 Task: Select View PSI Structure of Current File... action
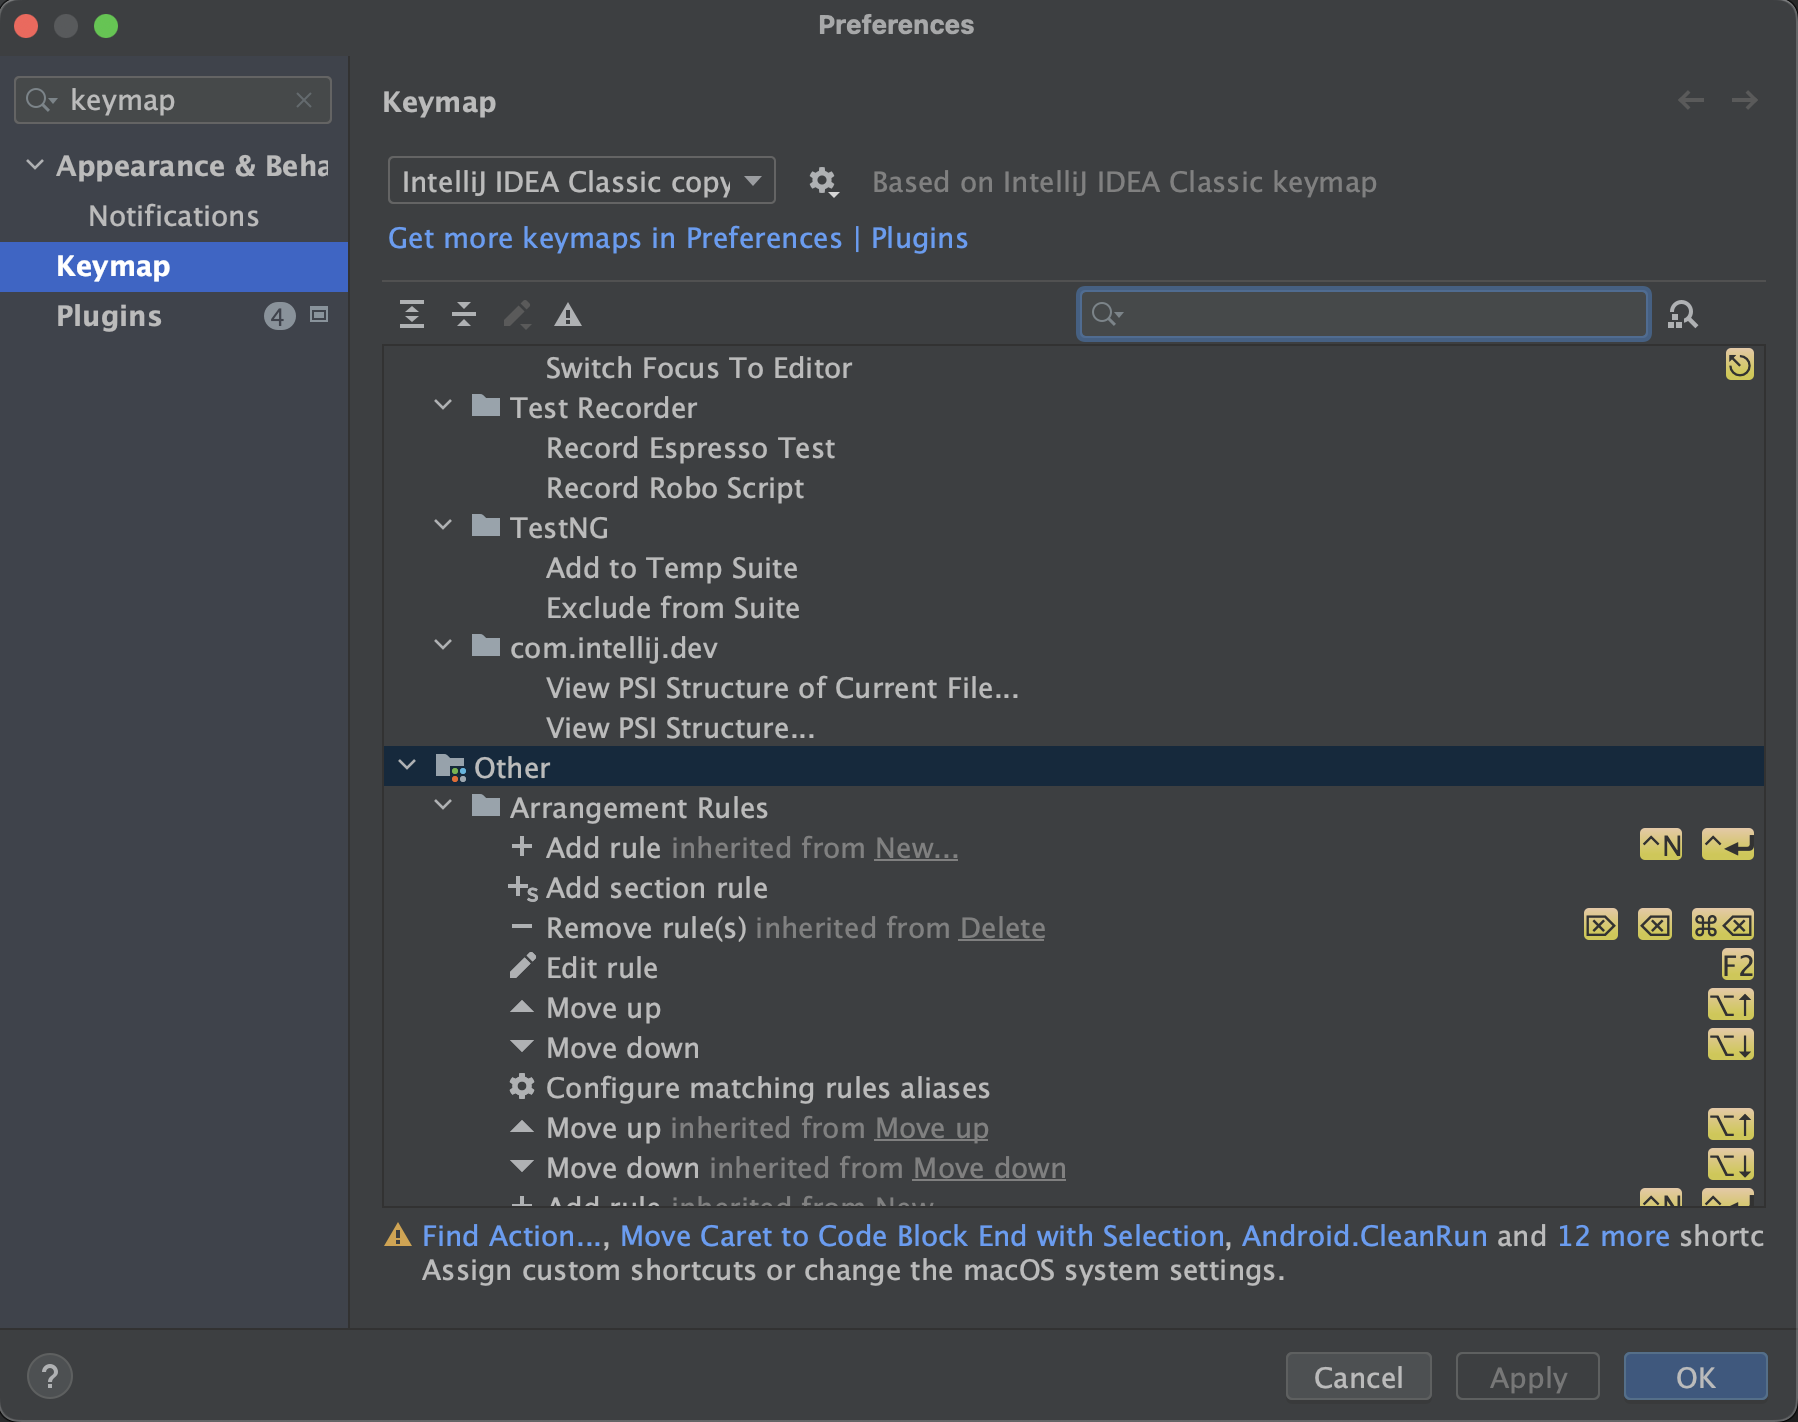pyautogui.click(x=1073, y=687)
